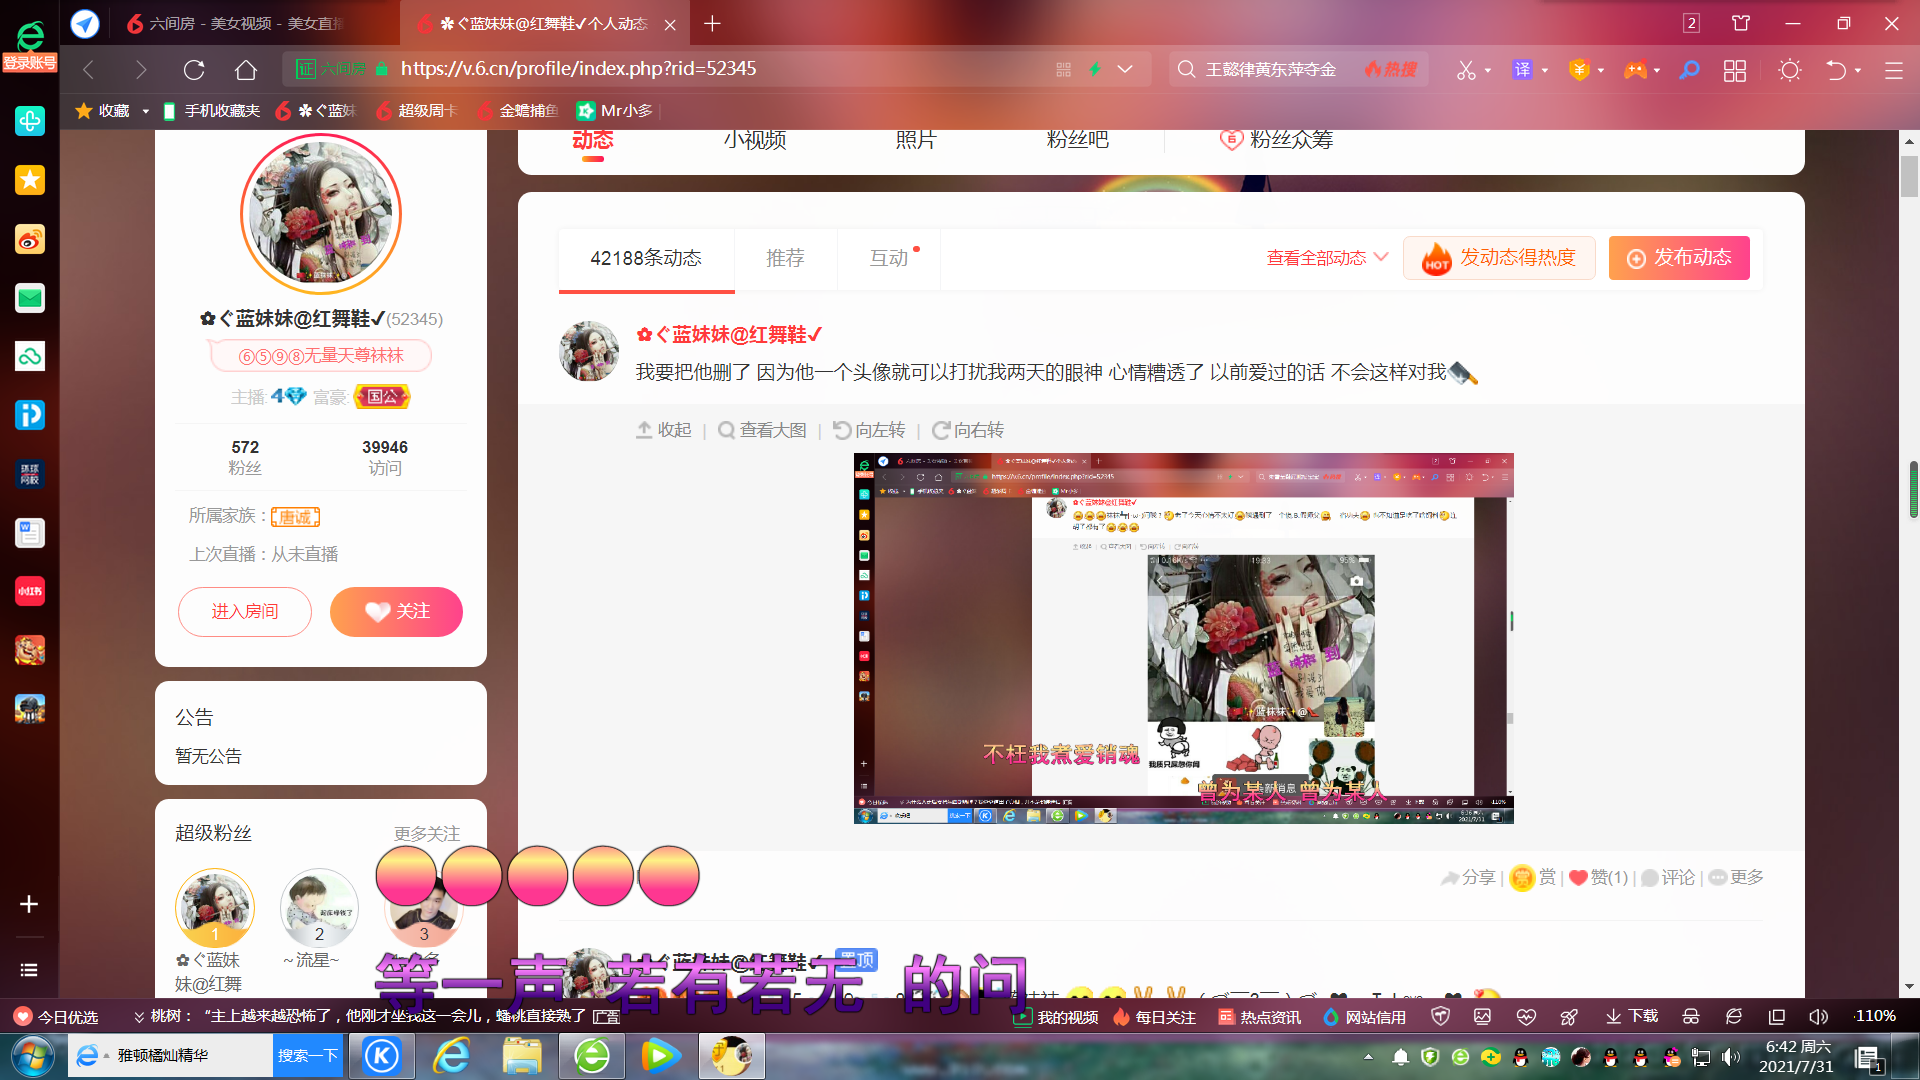Viewport: 1920px width, 1080px height.
Task: Click the download icon in status bar
Action: 1632,1016
